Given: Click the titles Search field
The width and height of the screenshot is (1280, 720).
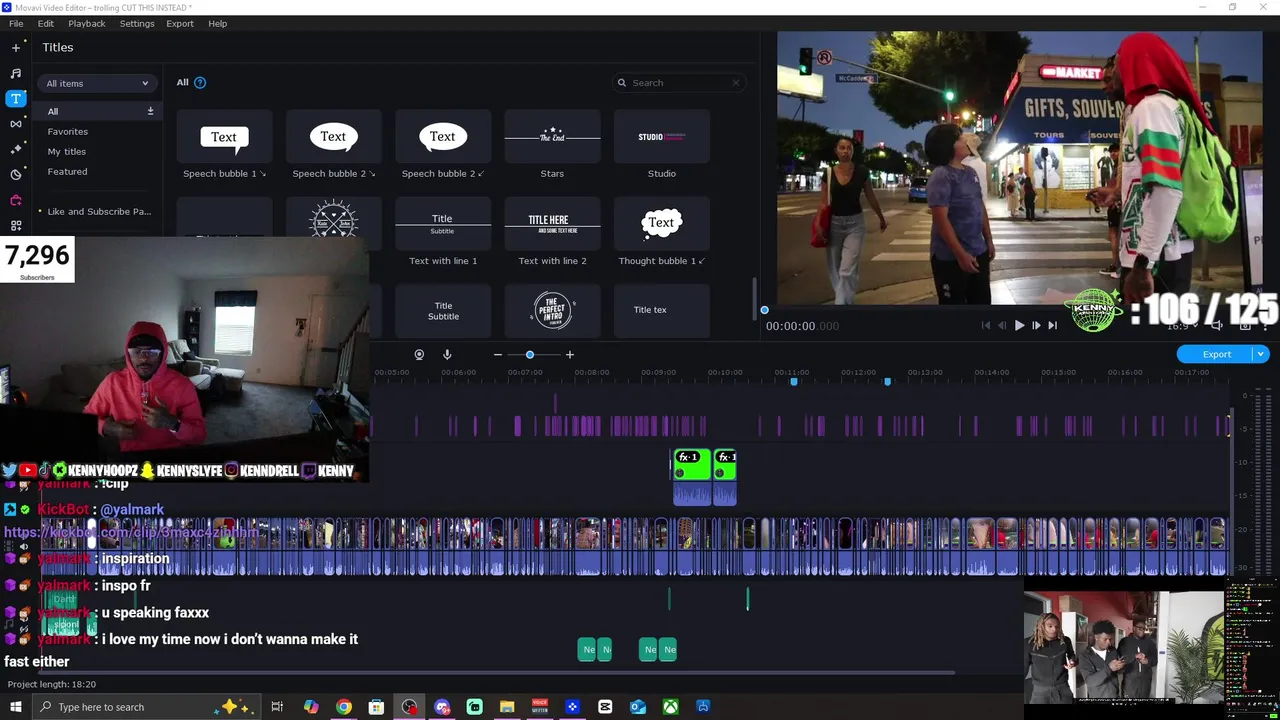Looking at the screenshot, I should pos(679,83).
